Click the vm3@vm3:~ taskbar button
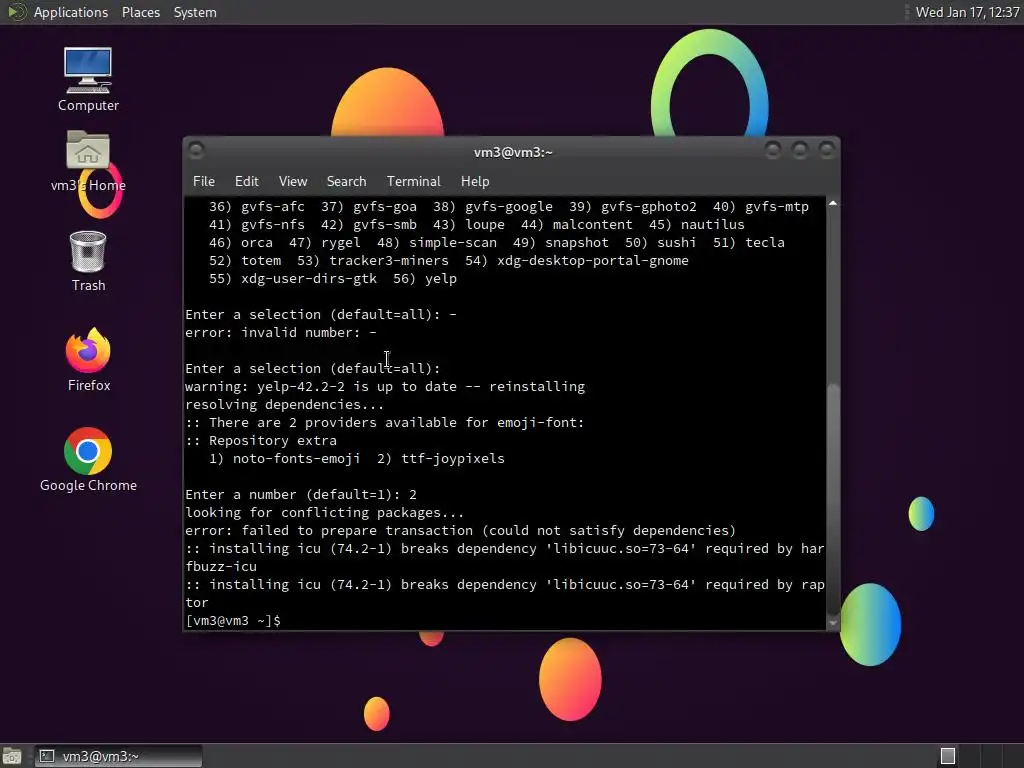 118,756
